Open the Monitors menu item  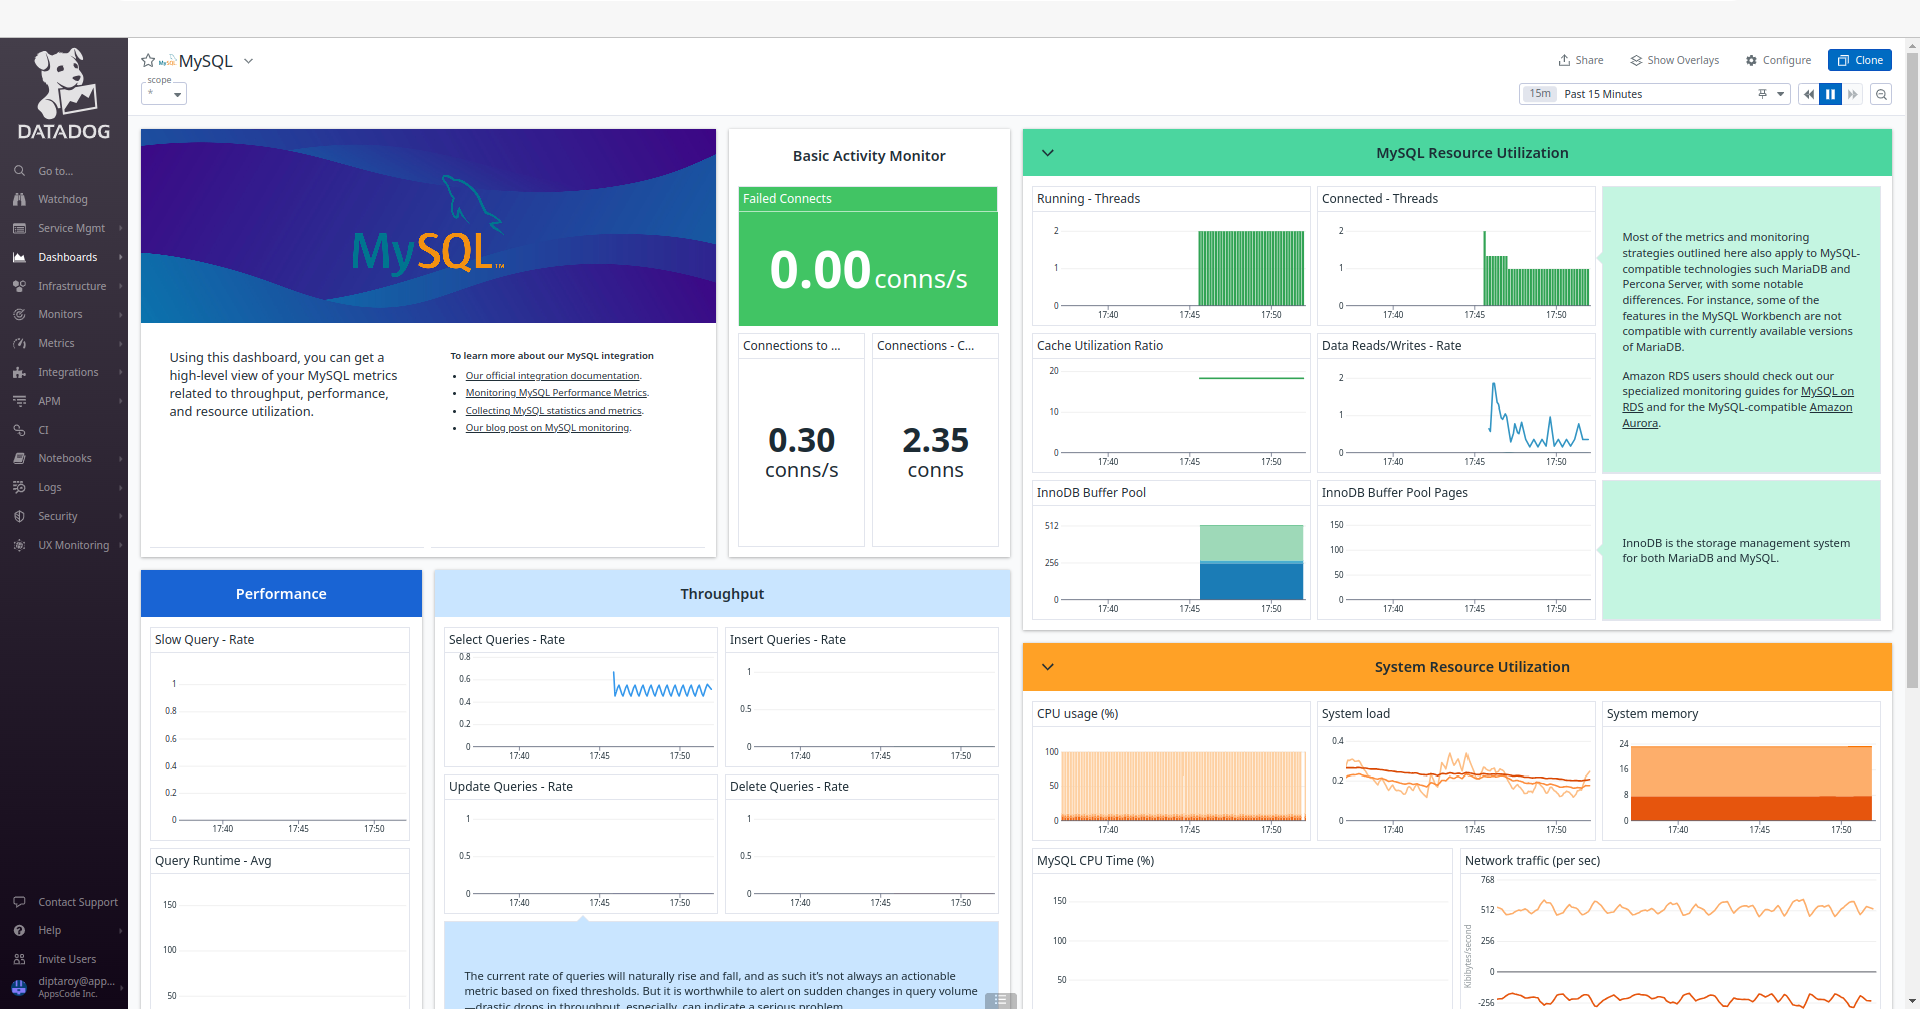click(x=60, y=315)
